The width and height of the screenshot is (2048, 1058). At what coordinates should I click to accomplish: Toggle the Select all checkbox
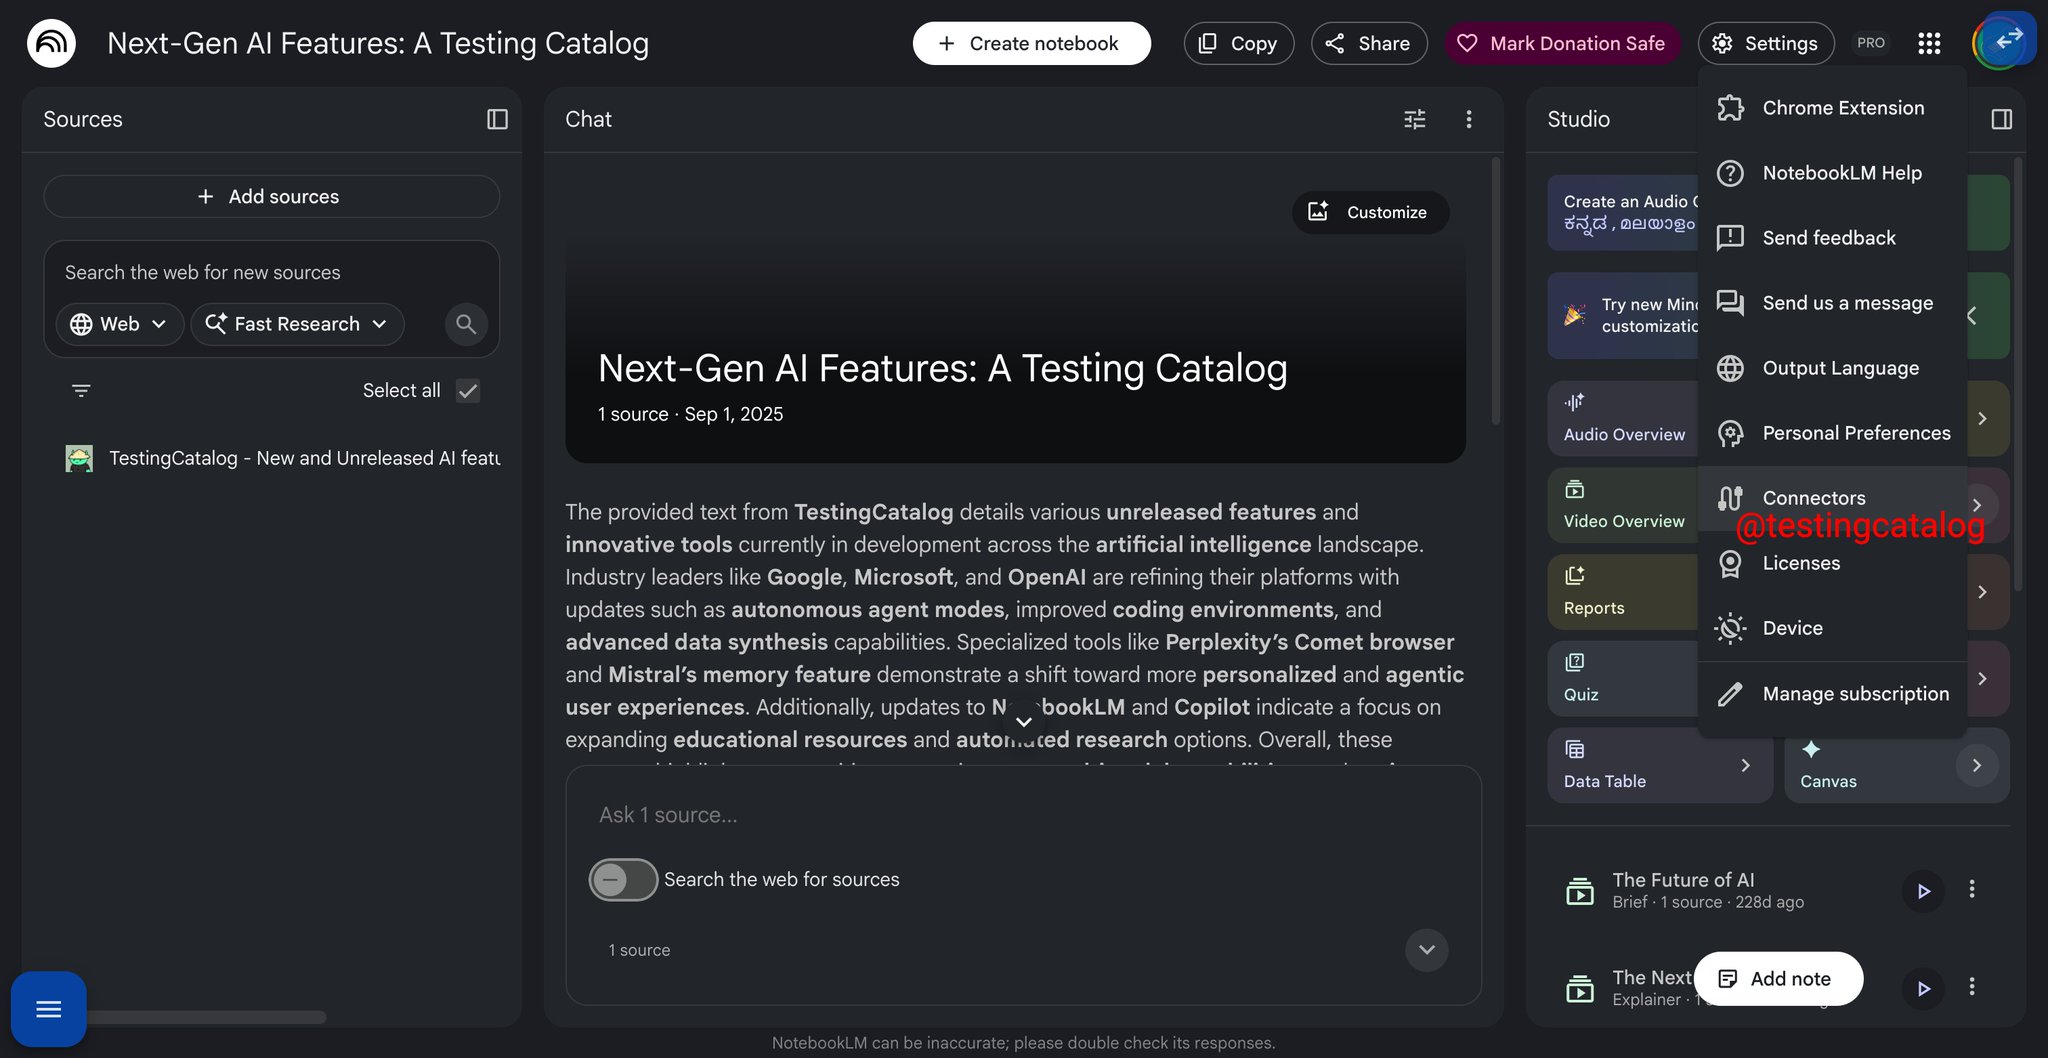click(x=467, y=391)
